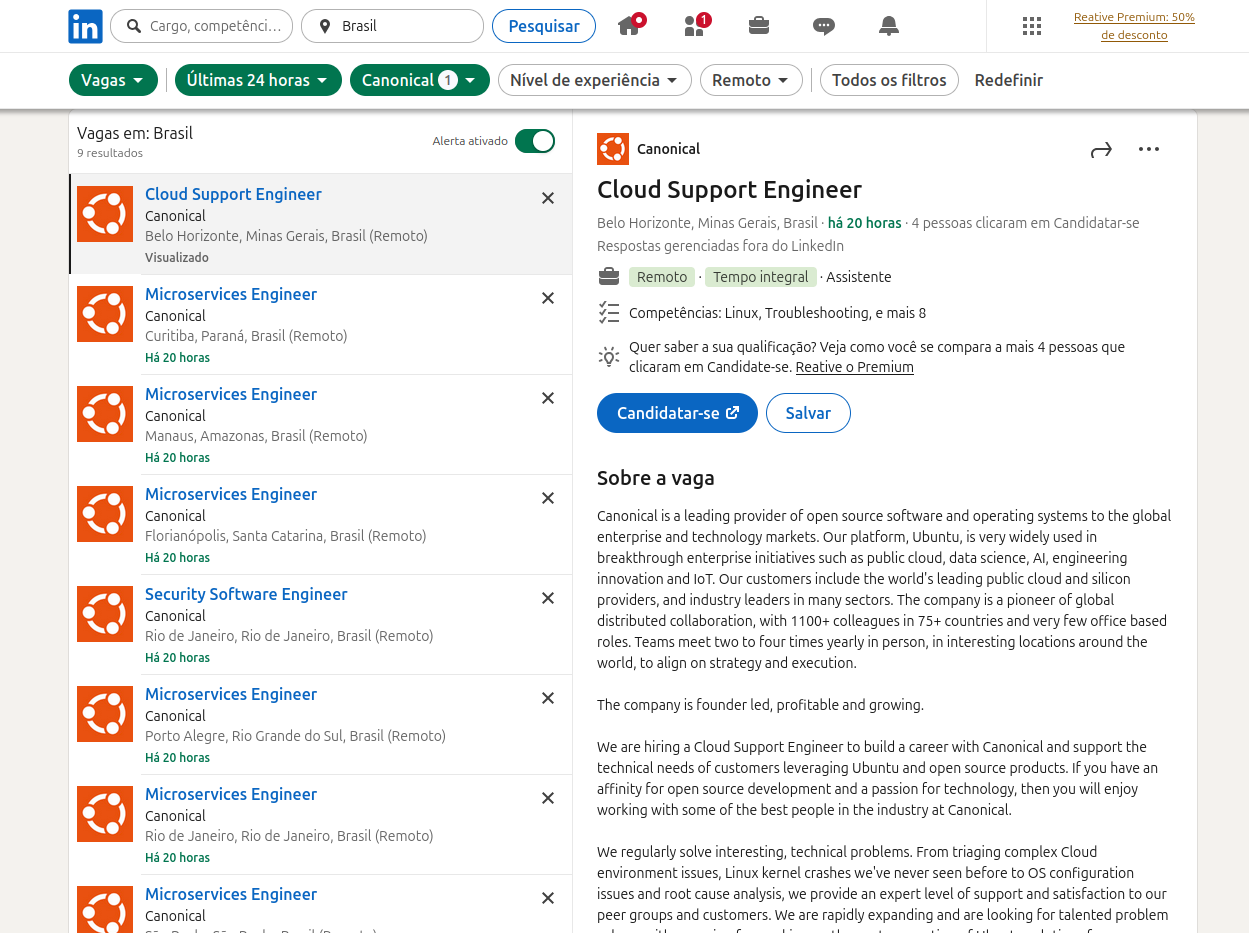Click the LinkedIn logo icon
The image size is (1249, 933).
85,26
